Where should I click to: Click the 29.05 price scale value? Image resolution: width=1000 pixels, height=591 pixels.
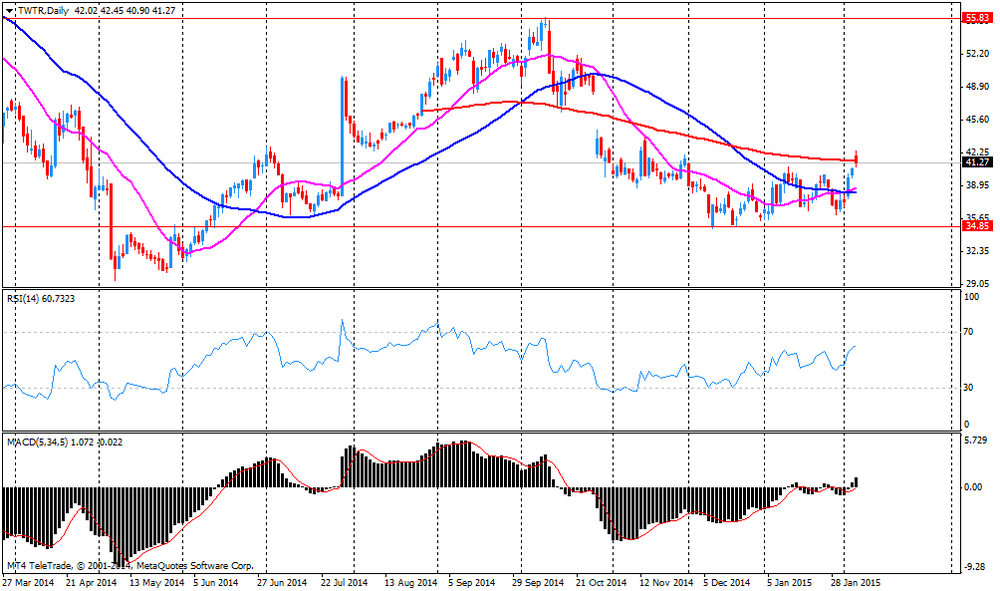pyautogui.click(x=978, y=283)
